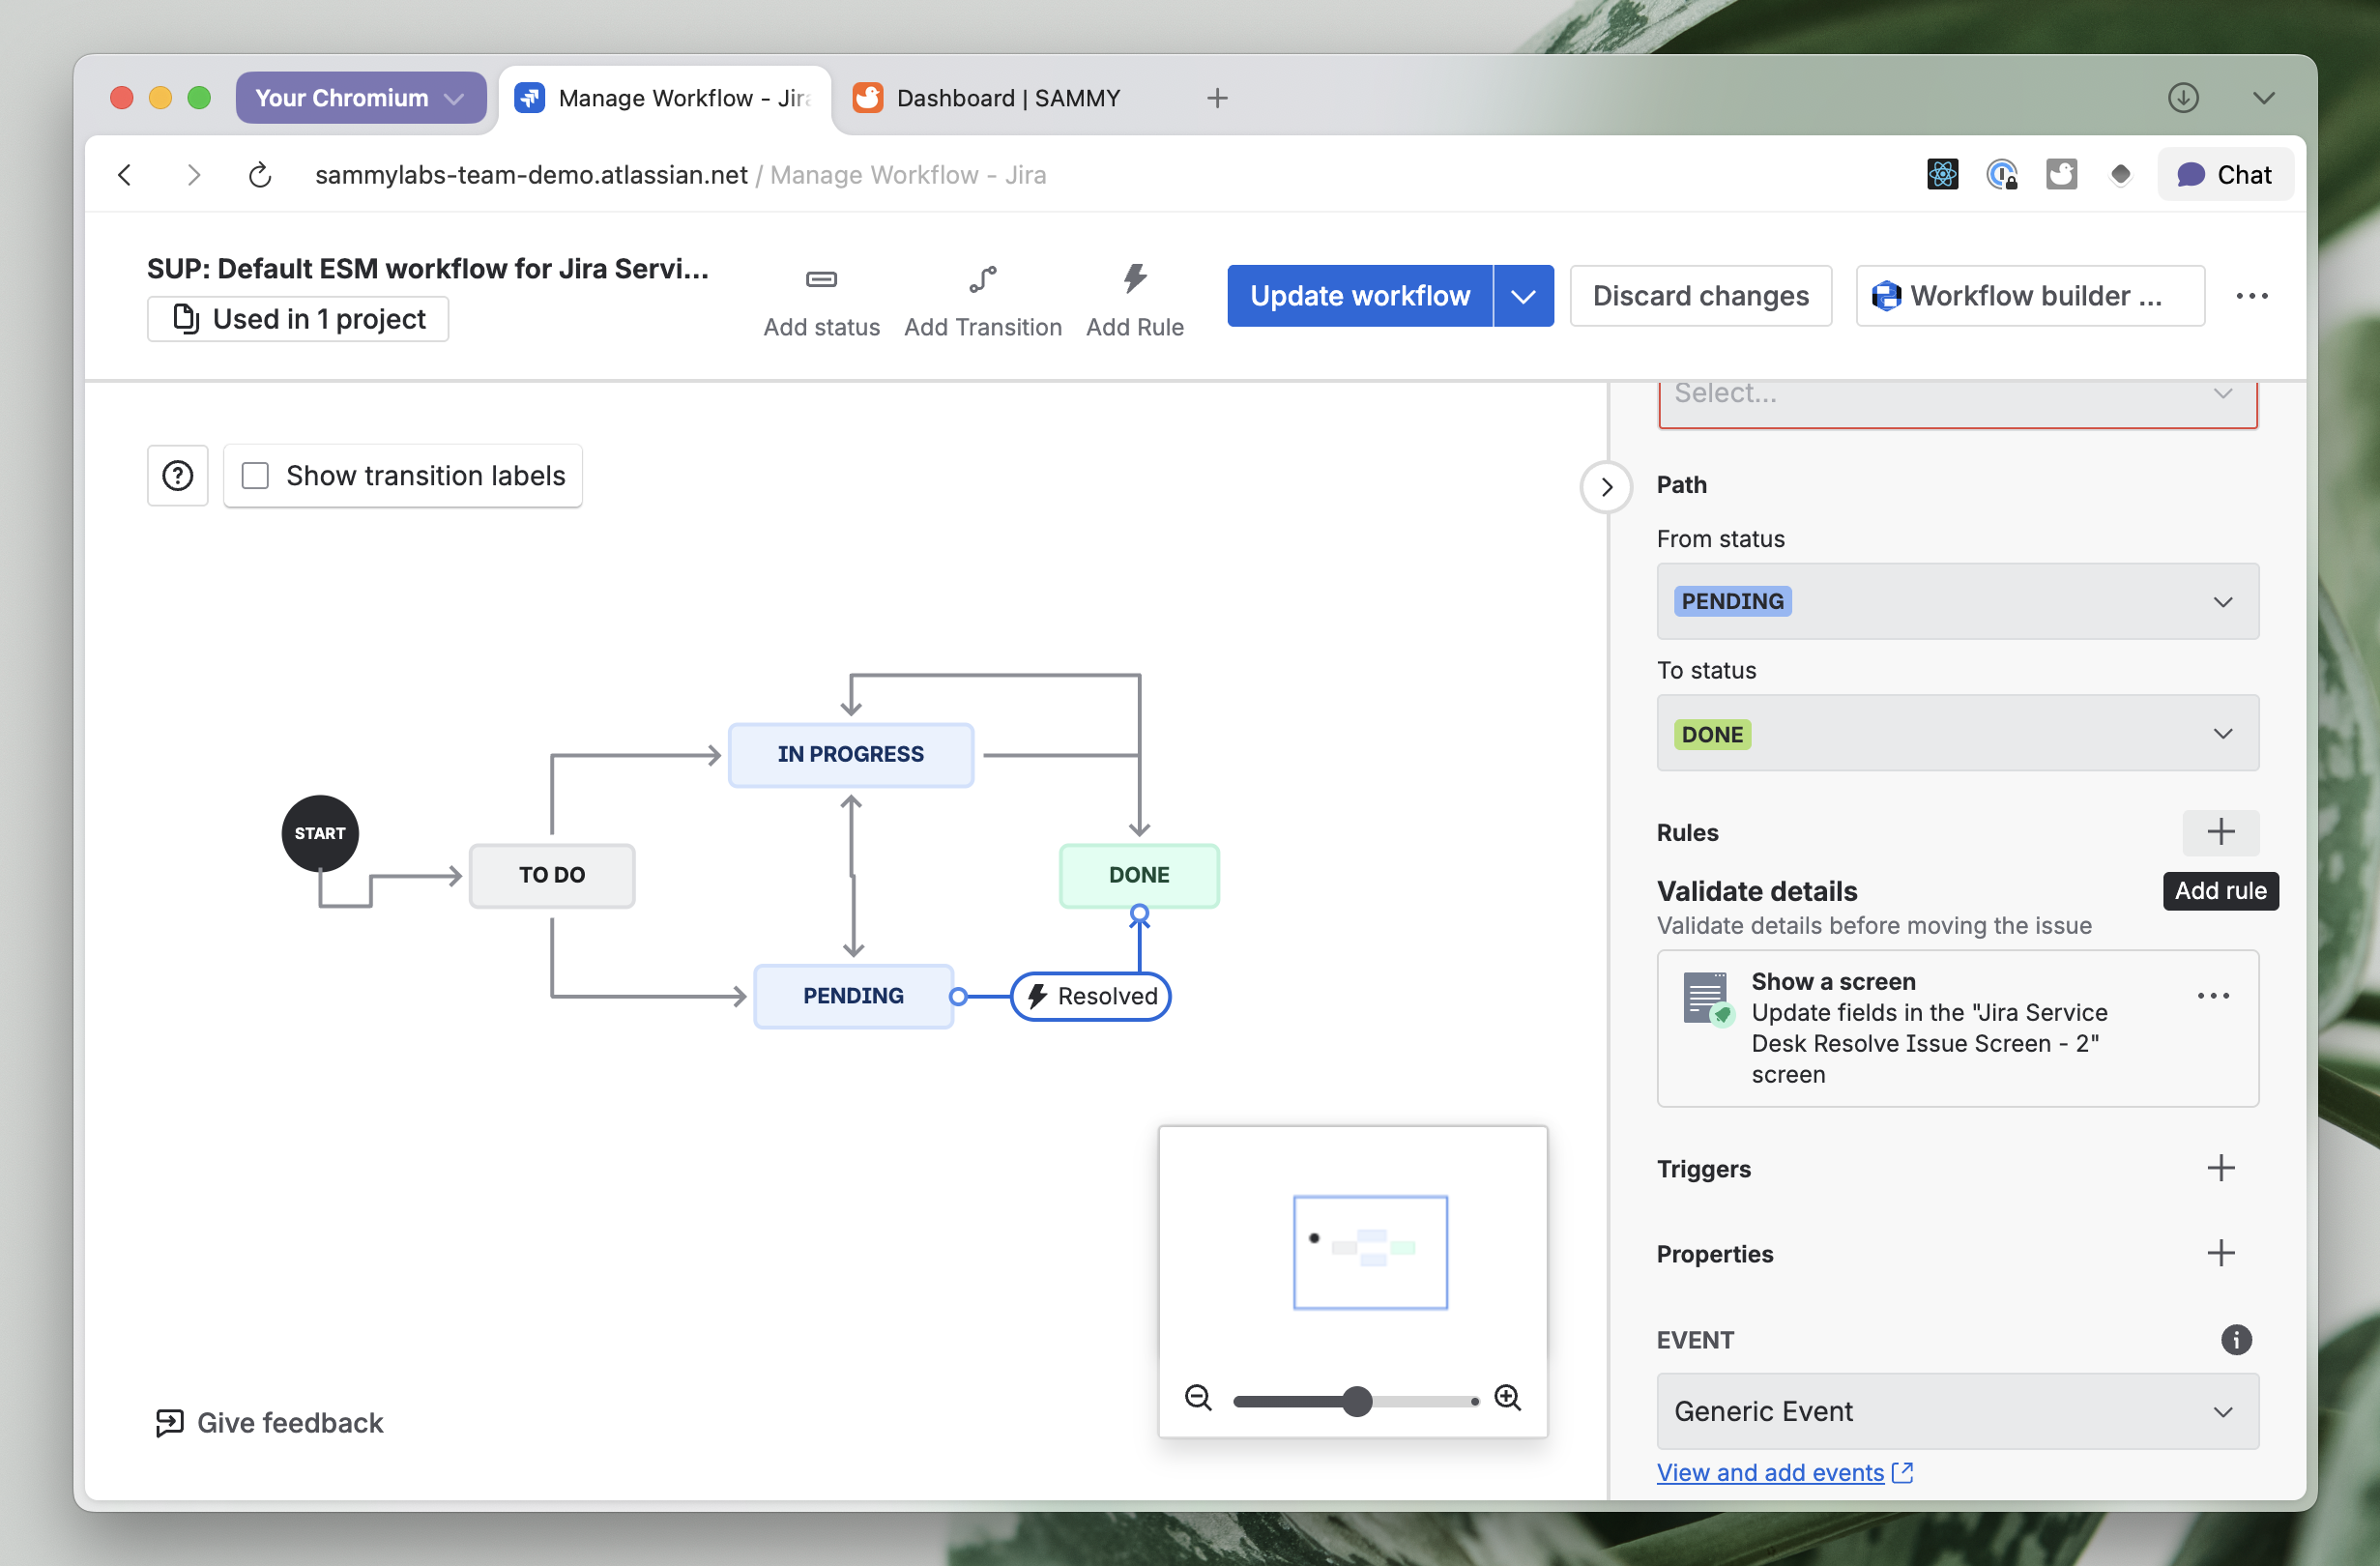Open the From status PENDING dropdown
The image size is (2380, 1566).
pos(1957,601)
